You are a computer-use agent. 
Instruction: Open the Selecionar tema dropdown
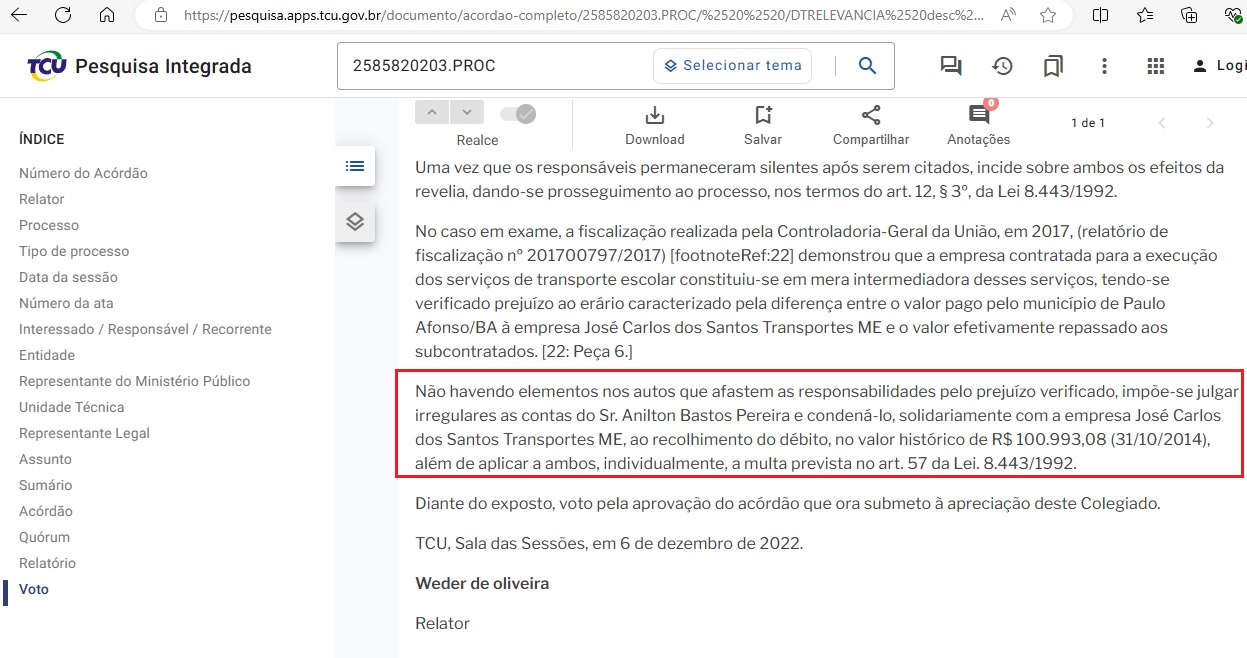click(733, 66)
